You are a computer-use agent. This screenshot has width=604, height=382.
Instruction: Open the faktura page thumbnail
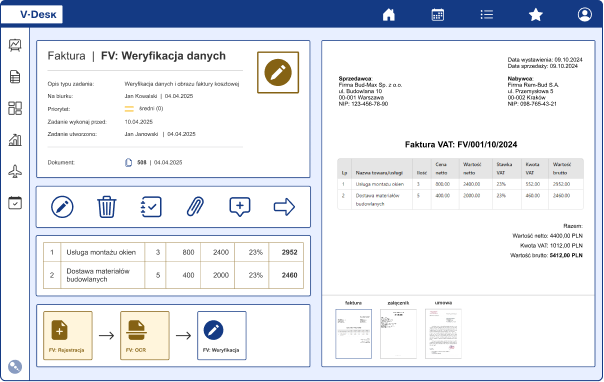pyautogui.click(x=354, y=333)
